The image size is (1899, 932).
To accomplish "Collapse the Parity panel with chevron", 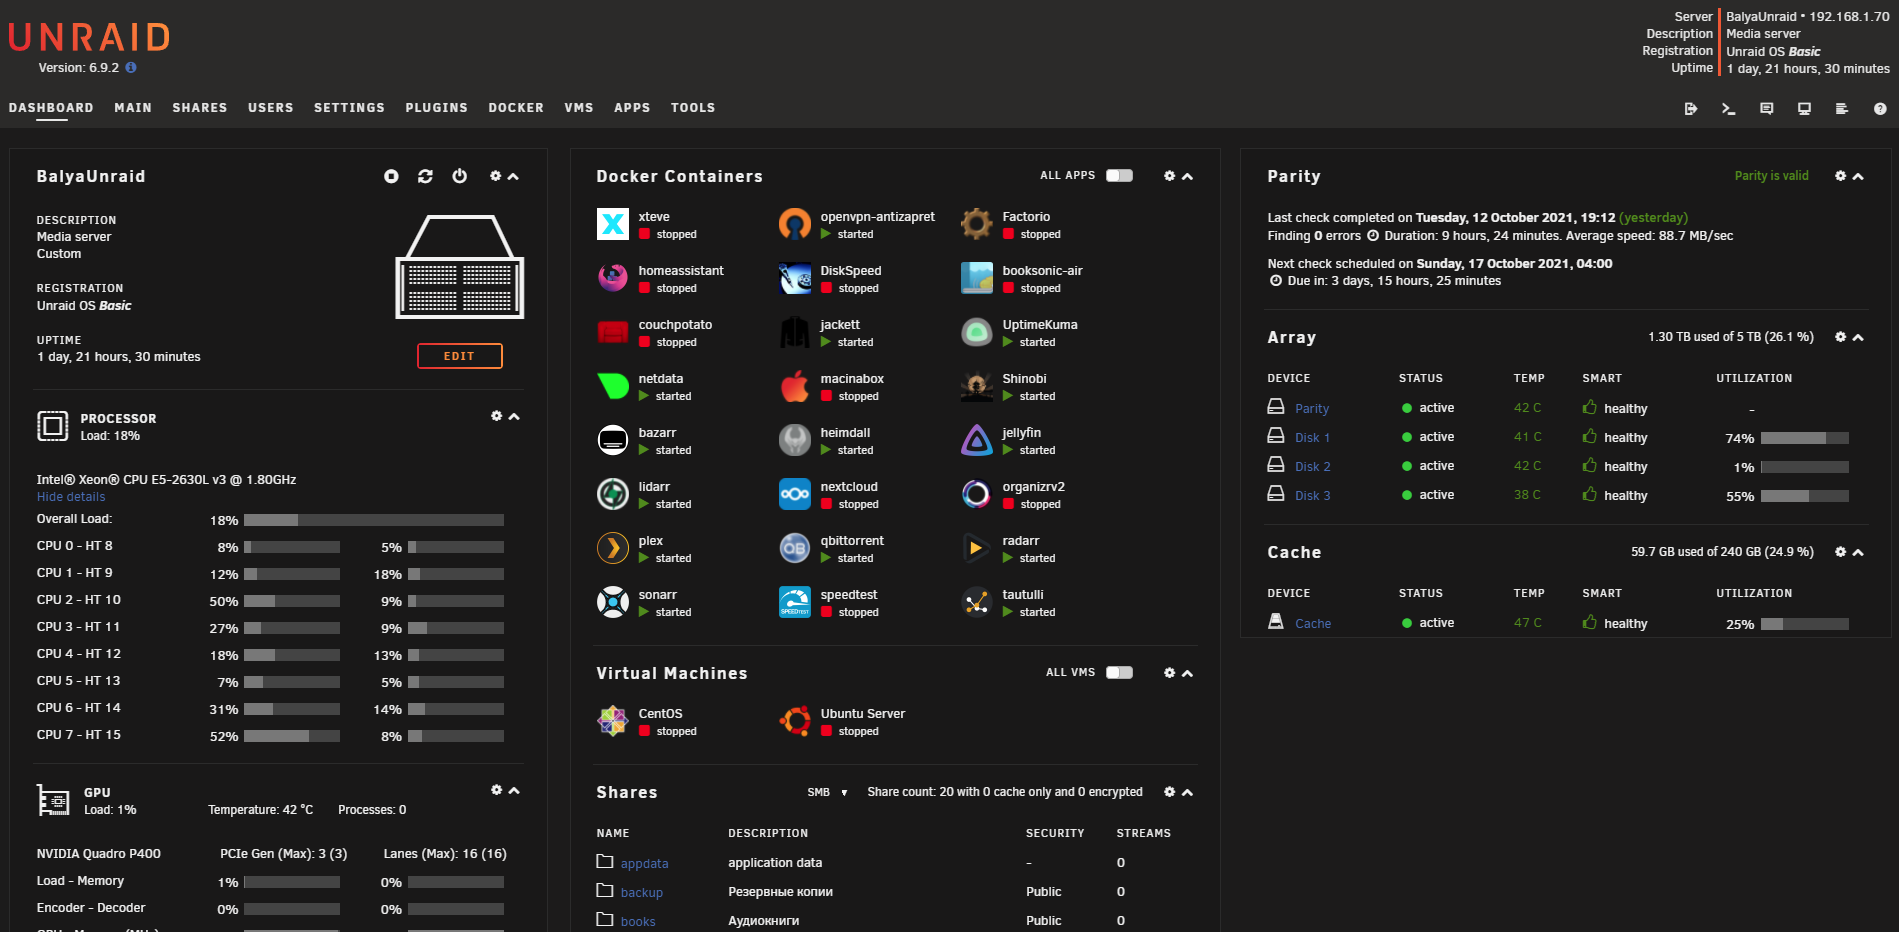I will pyautogui.click(x=1858, y=176).
